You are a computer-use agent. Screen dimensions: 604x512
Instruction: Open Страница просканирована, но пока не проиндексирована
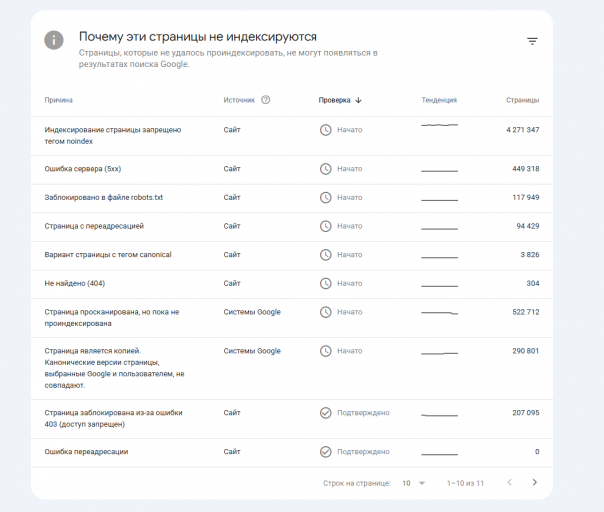(292, 318)
